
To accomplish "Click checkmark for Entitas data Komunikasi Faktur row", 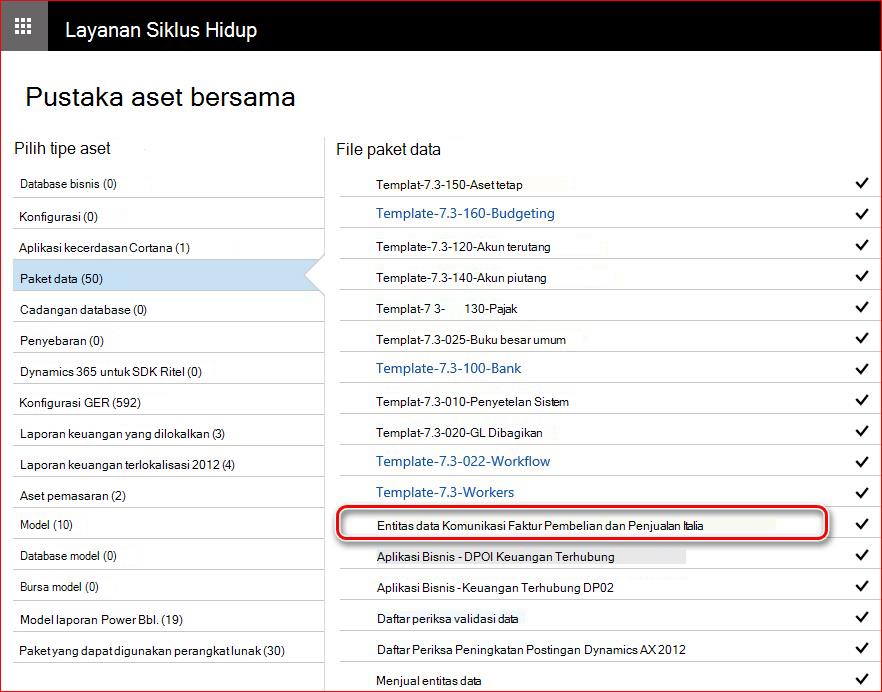I will tap(862, 524).
